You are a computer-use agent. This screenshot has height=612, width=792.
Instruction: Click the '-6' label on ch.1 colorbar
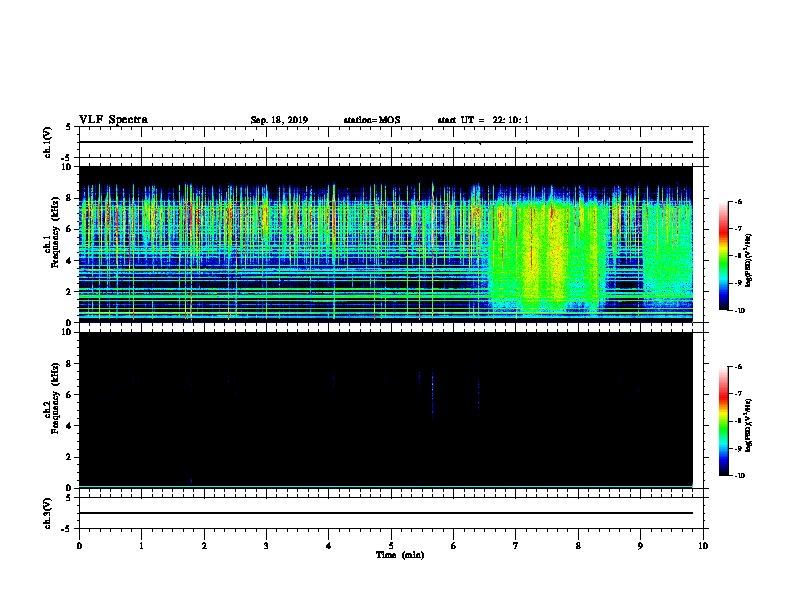pyautogui.click(x=738, y=202)
